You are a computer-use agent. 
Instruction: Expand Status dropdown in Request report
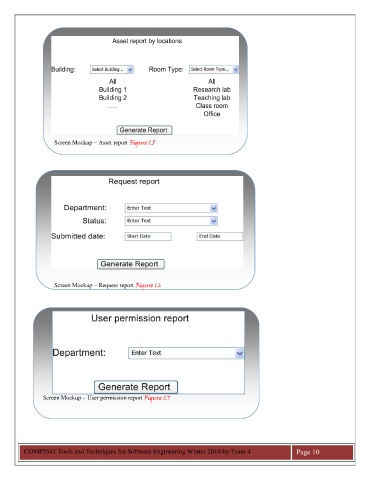coord(171,221)
